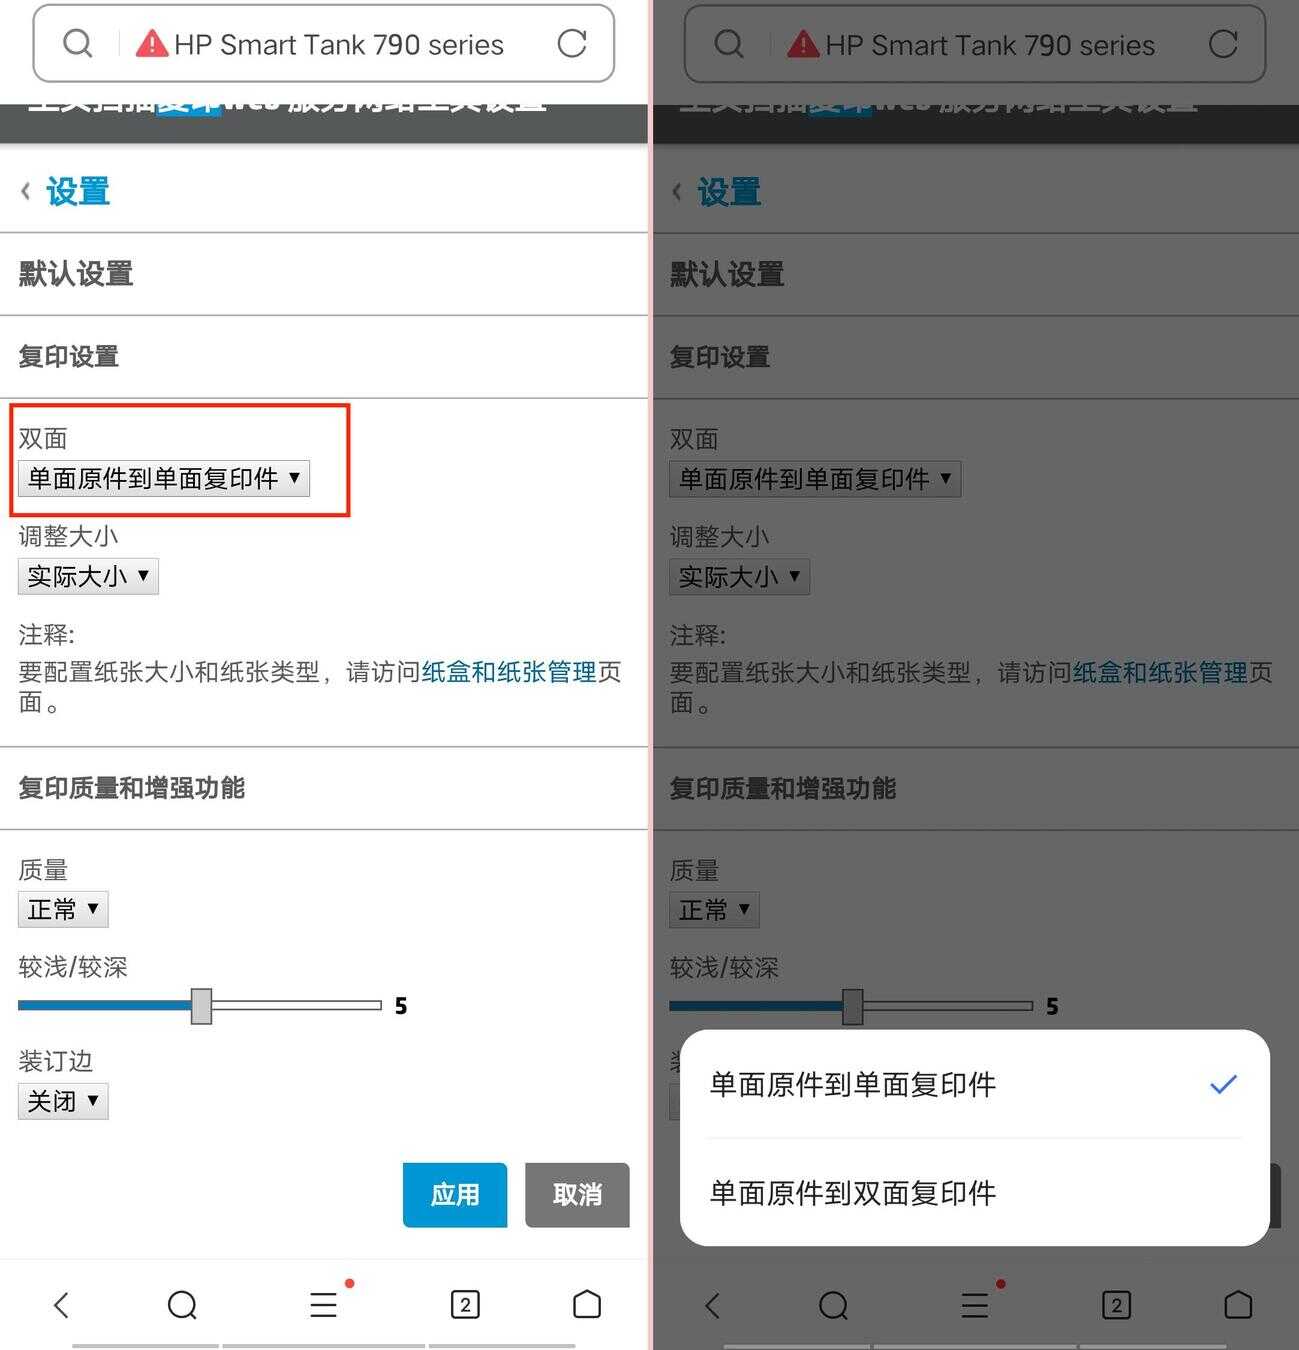Tap the red warning triangle in left address bar
This screenshot has width=1299, height=1350.
pos(152,43)
